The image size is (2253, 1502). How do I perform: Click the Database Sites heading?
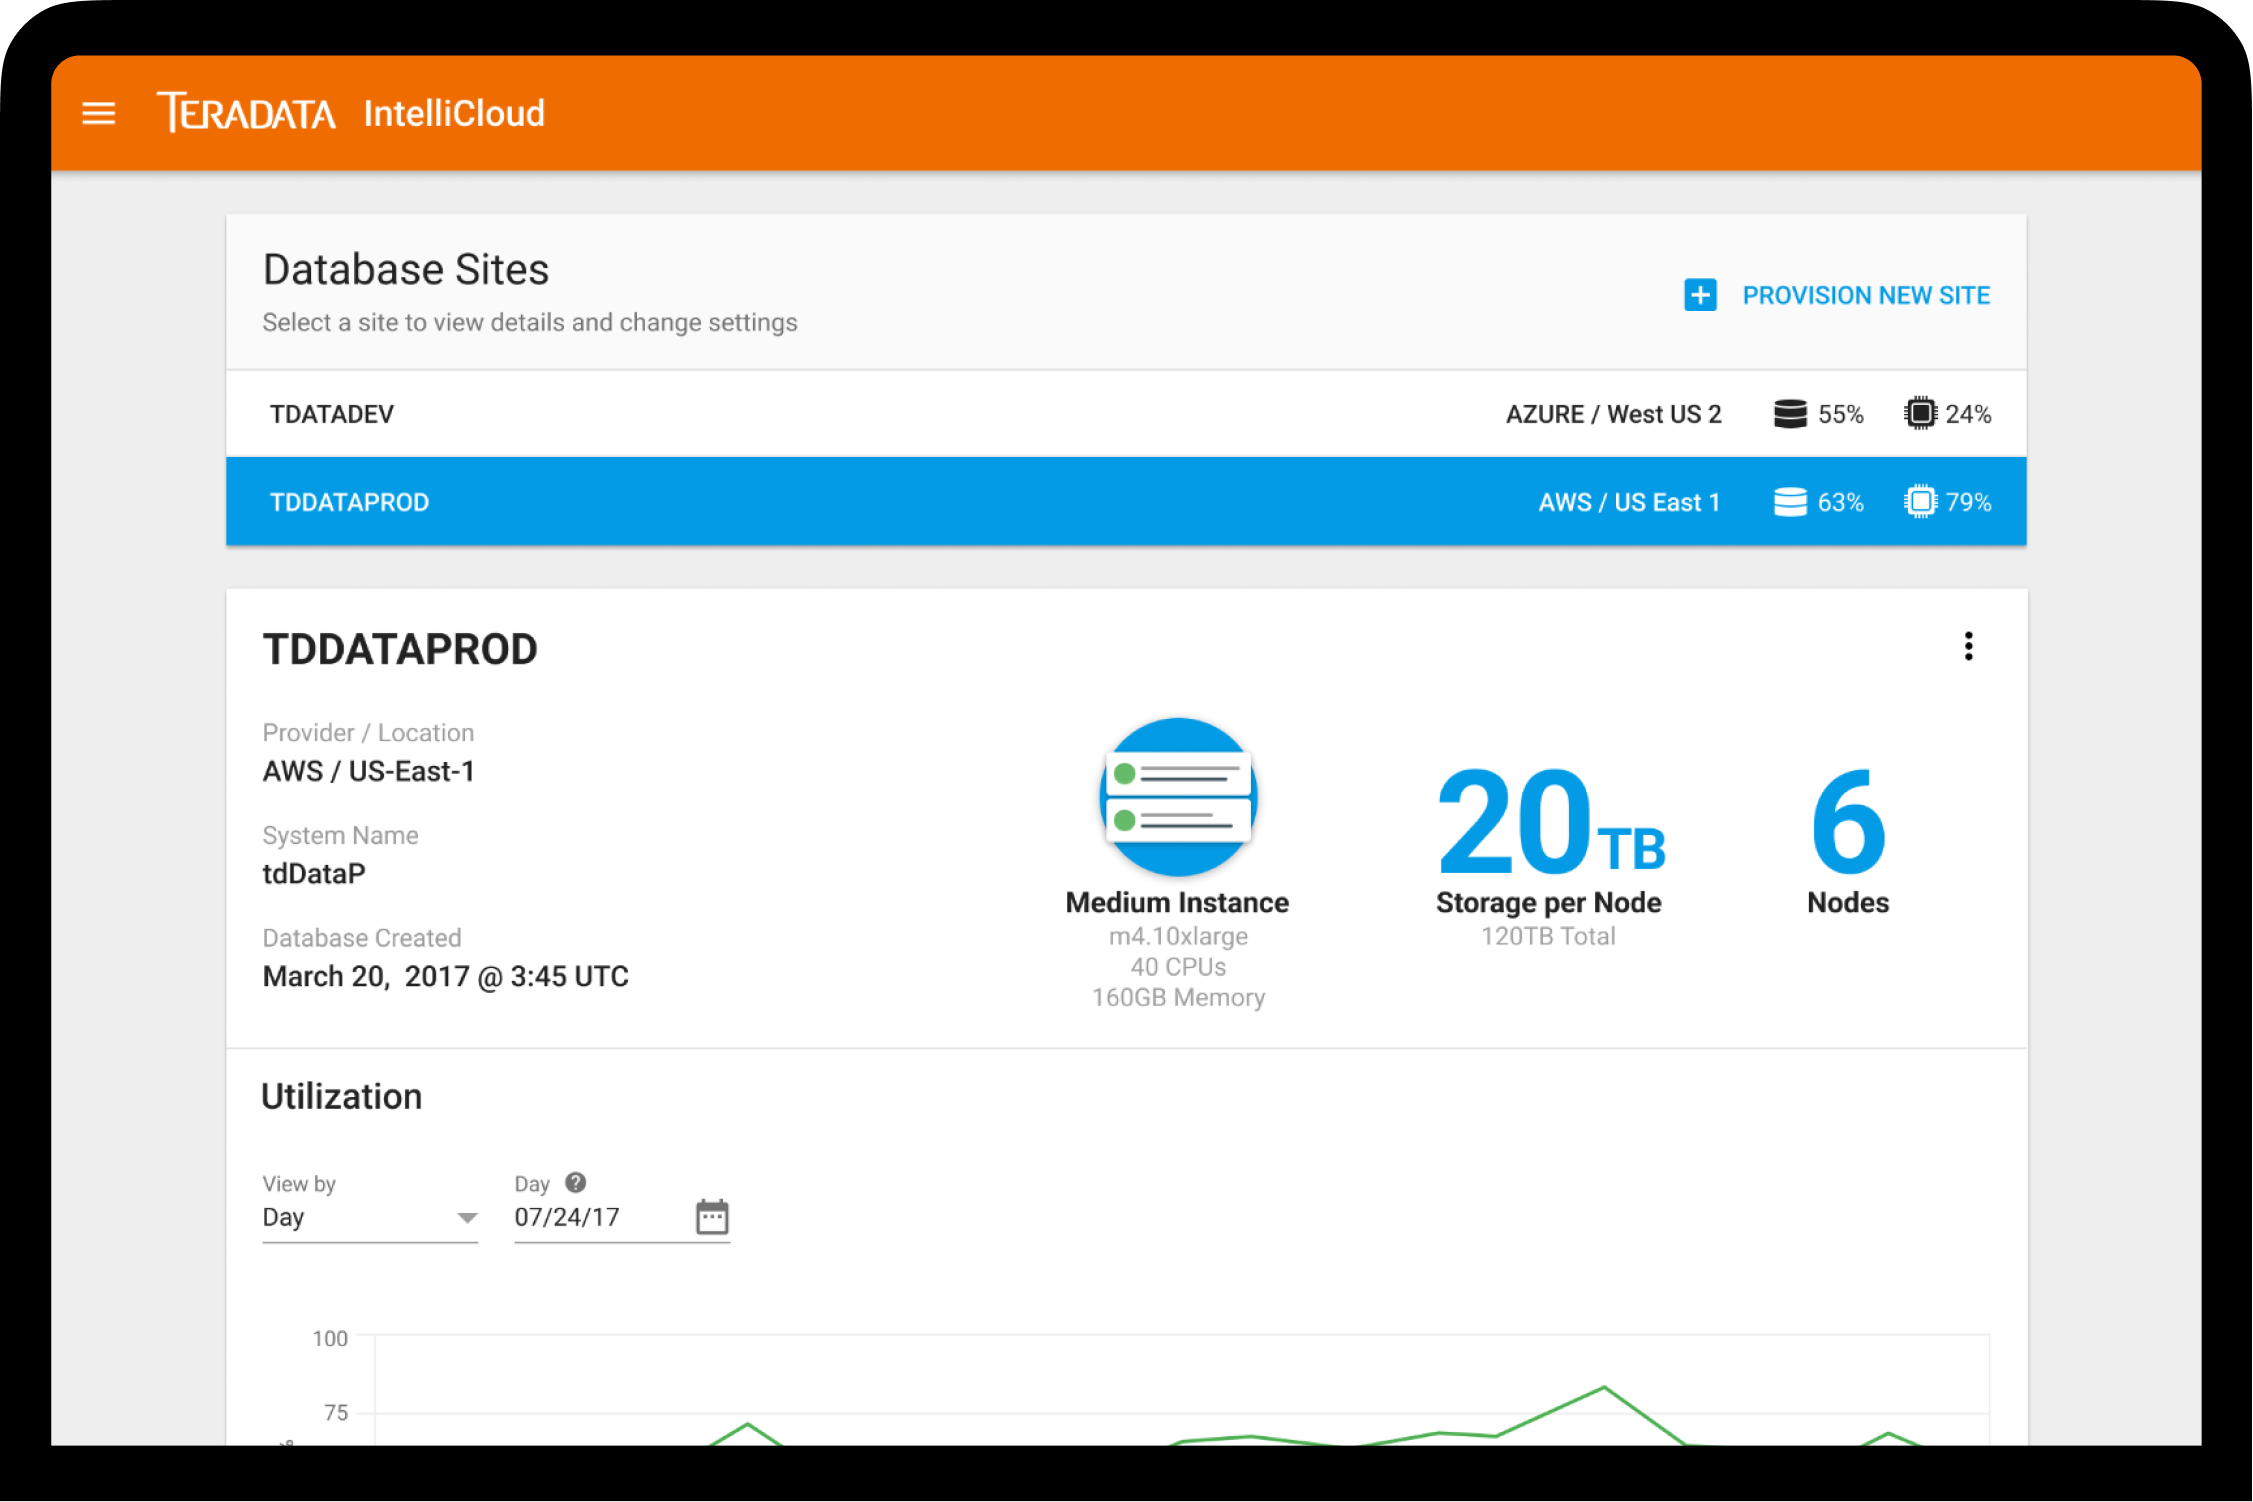(406, 269)
